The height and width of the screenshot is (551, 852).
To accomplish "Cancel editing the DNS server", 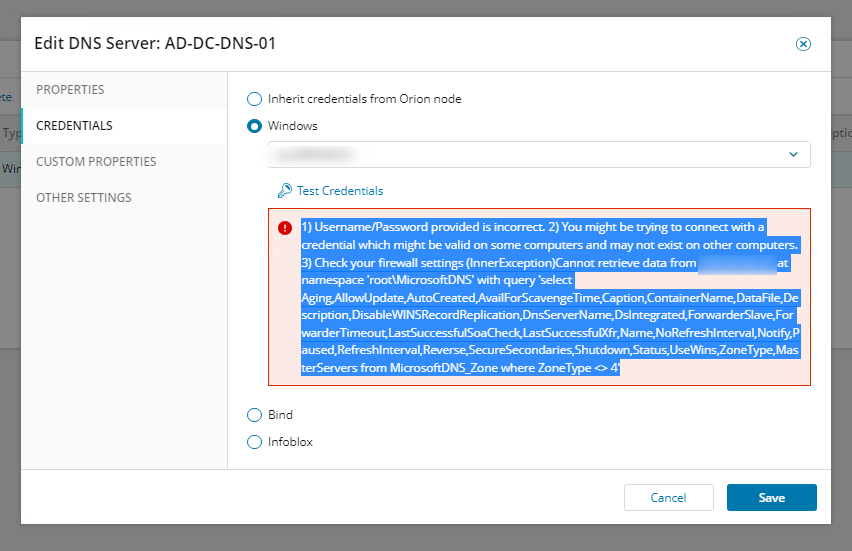I will 668,497.
